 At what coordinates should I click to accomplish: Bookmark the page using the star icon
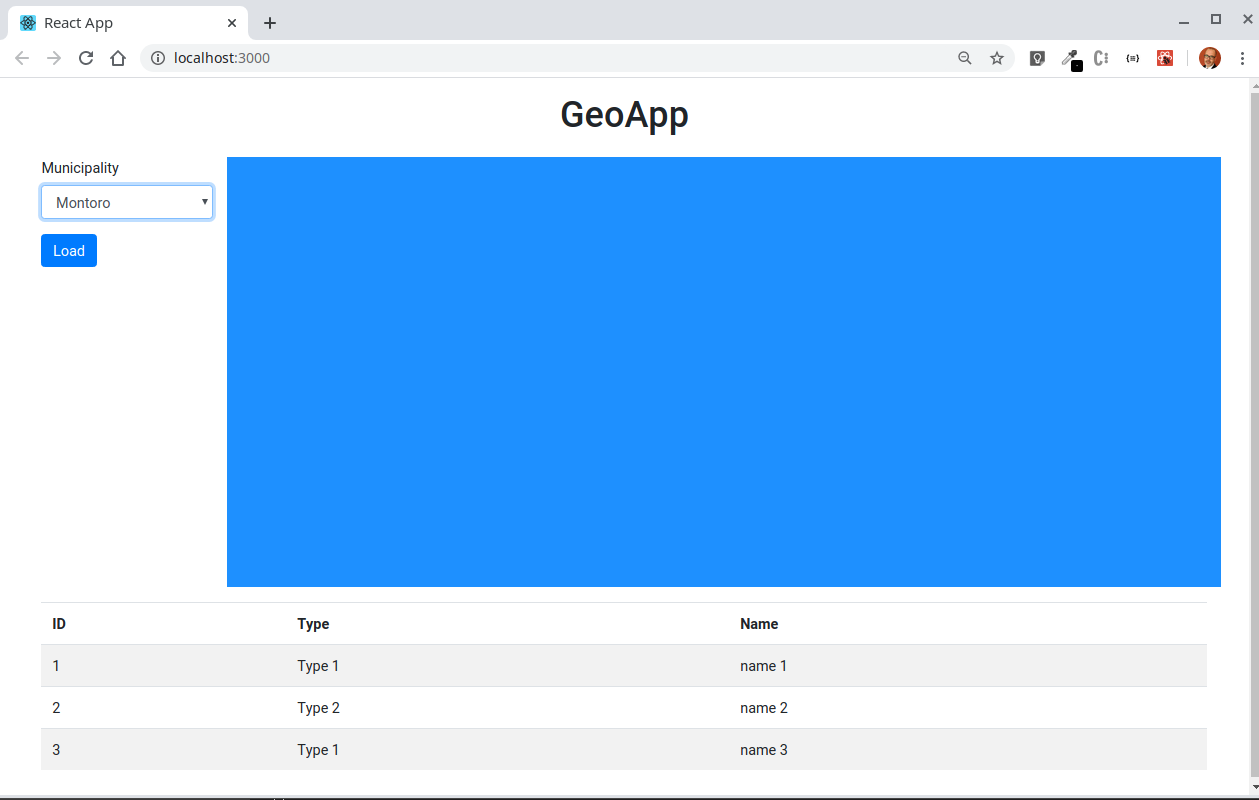pyautogui.click(x=997, y=58)
